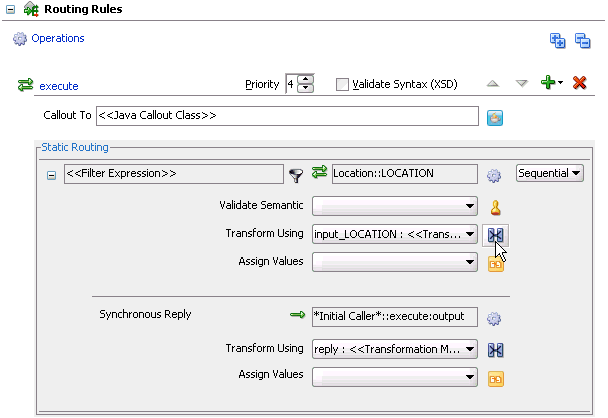Open input_LOCATION Transform Using dropdown
The image size is (608, 418).
(395, 234)
